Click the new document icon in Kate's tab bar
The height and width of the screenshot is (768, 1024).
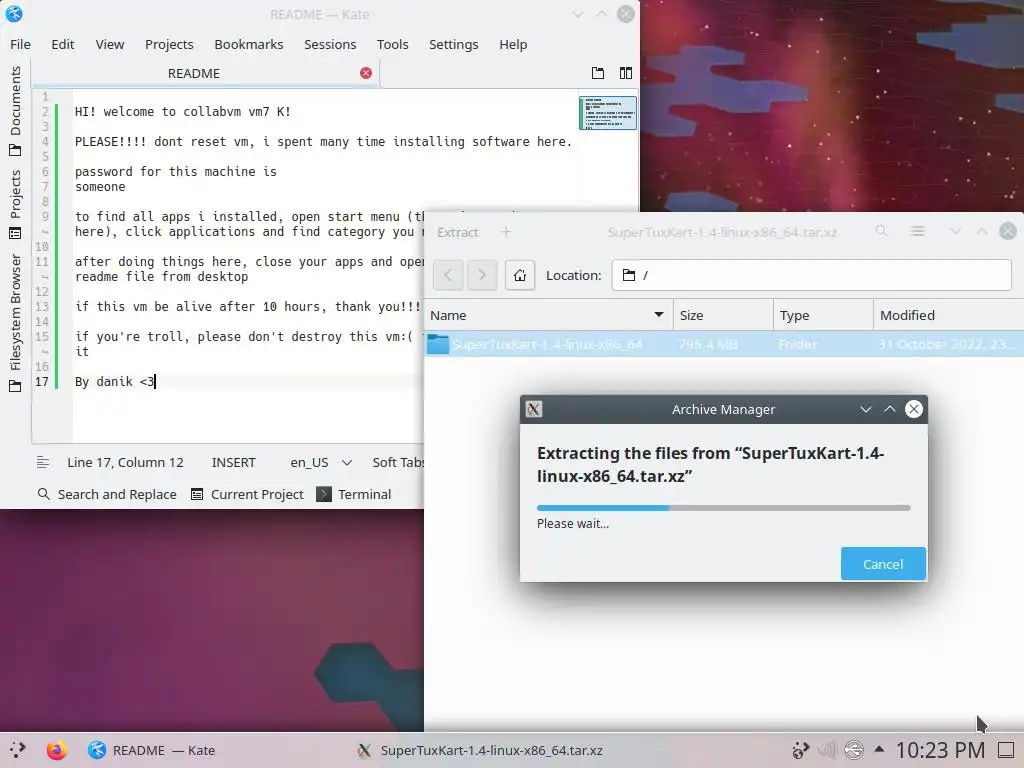(598, 73)
